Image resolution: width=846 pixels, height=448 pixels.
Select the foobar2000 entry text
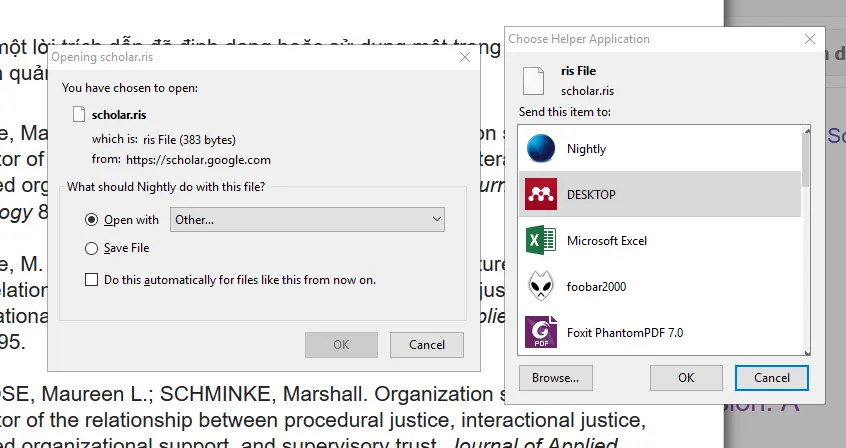[x=596, y=287]
